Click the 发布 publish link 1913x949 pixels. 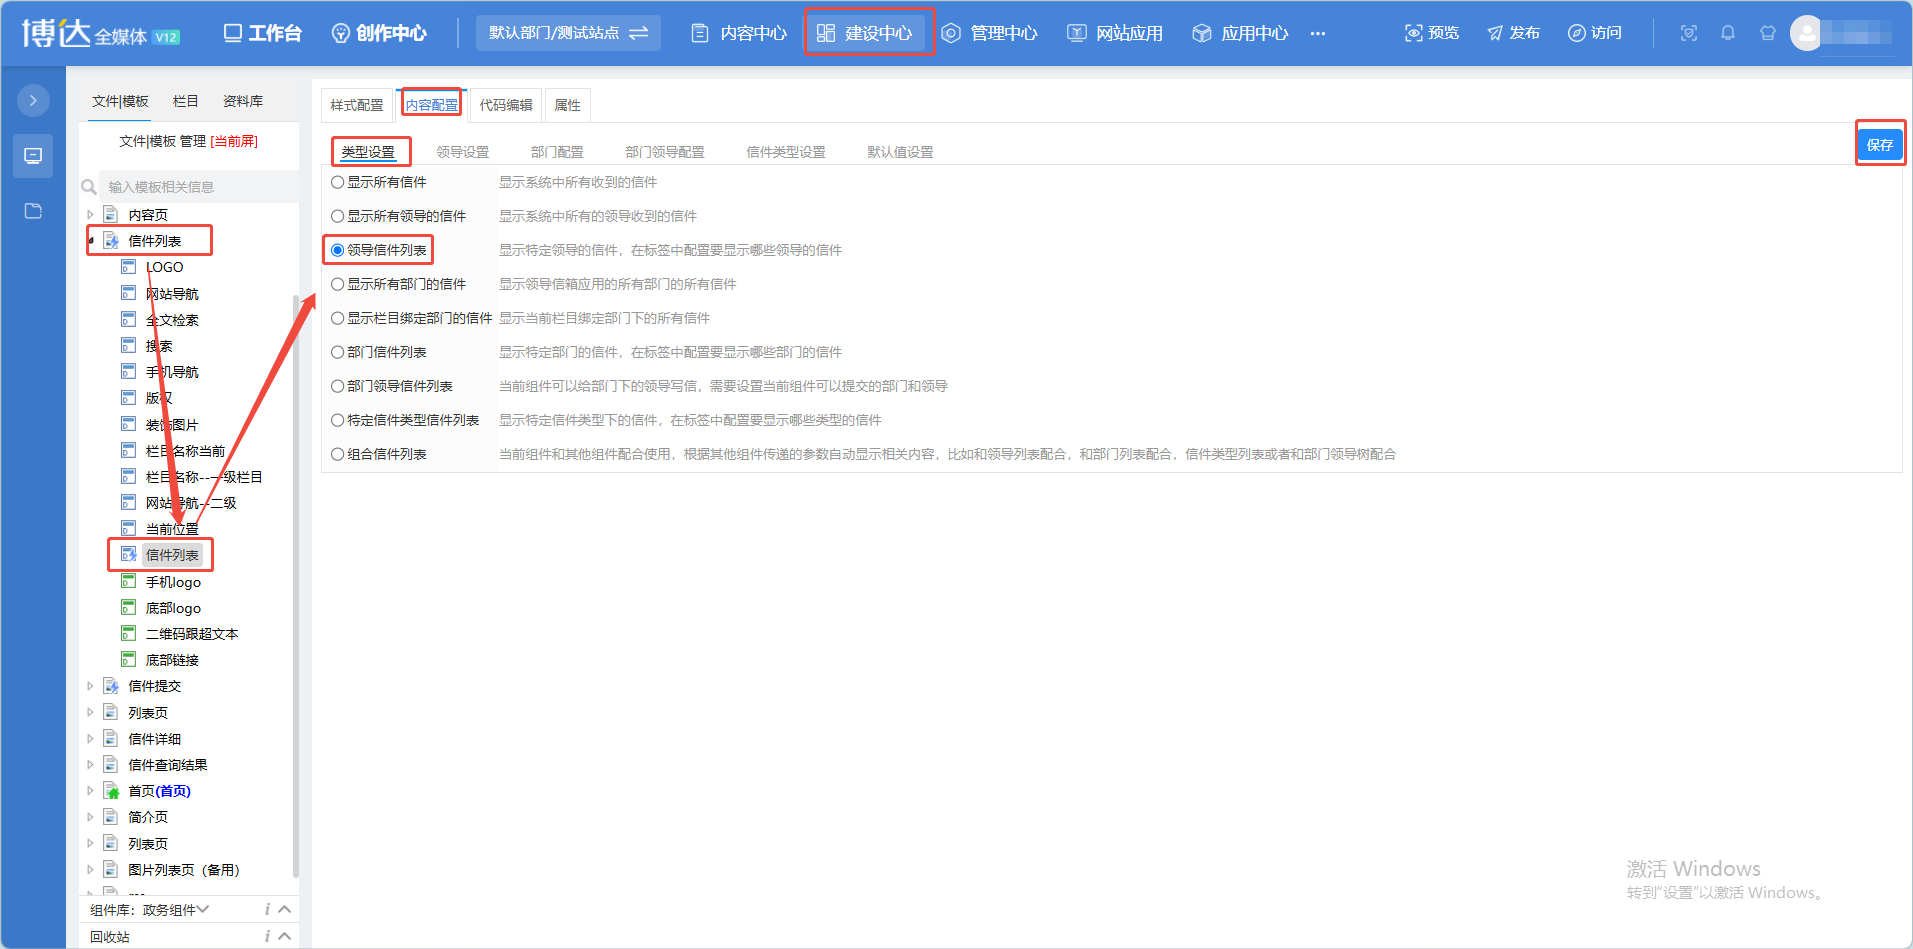coord(1513,33)
